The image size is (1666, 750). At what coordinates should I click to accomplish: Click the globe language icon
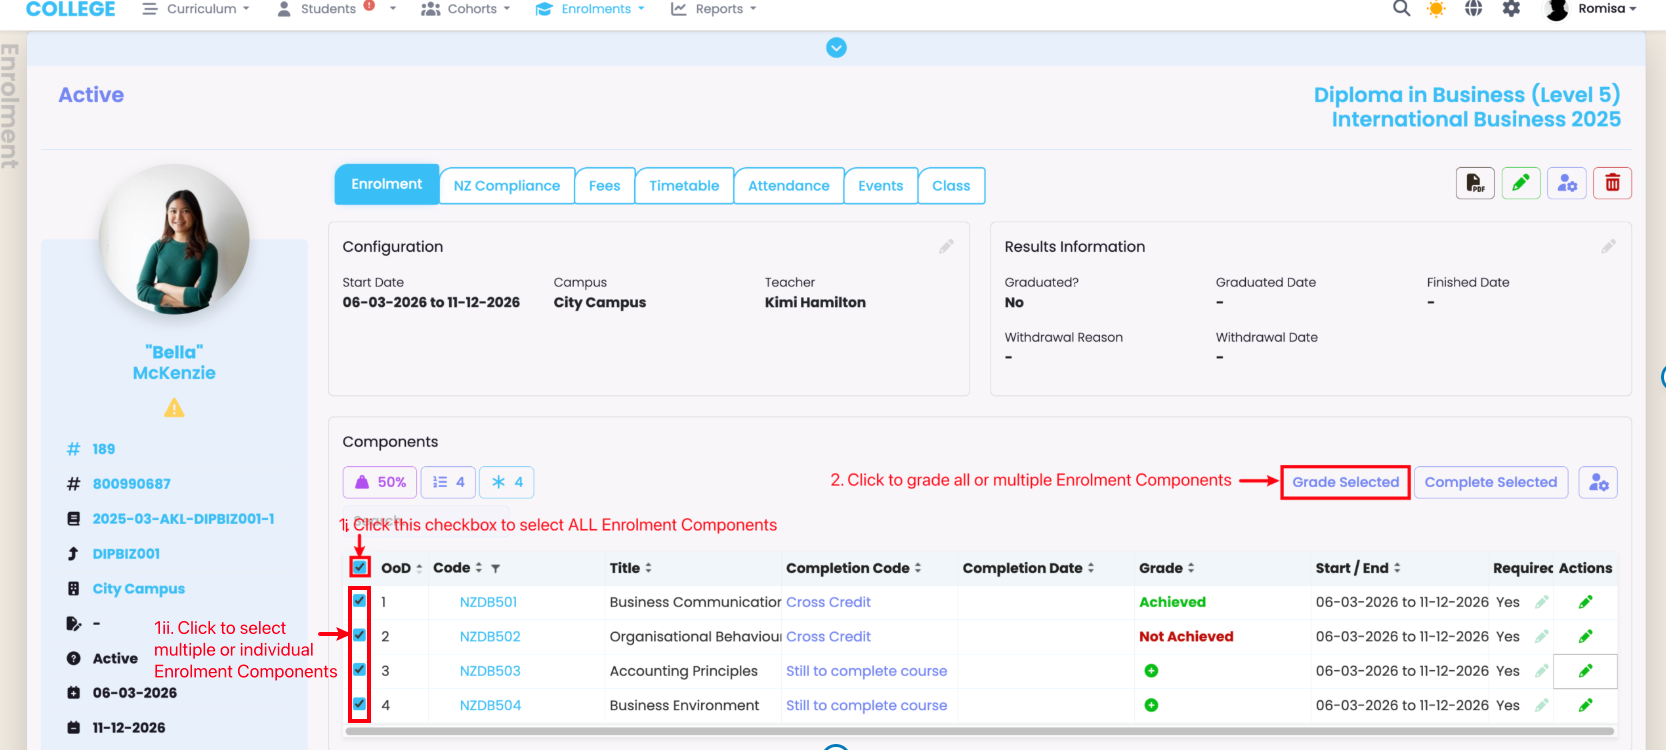coord(1473,9)
